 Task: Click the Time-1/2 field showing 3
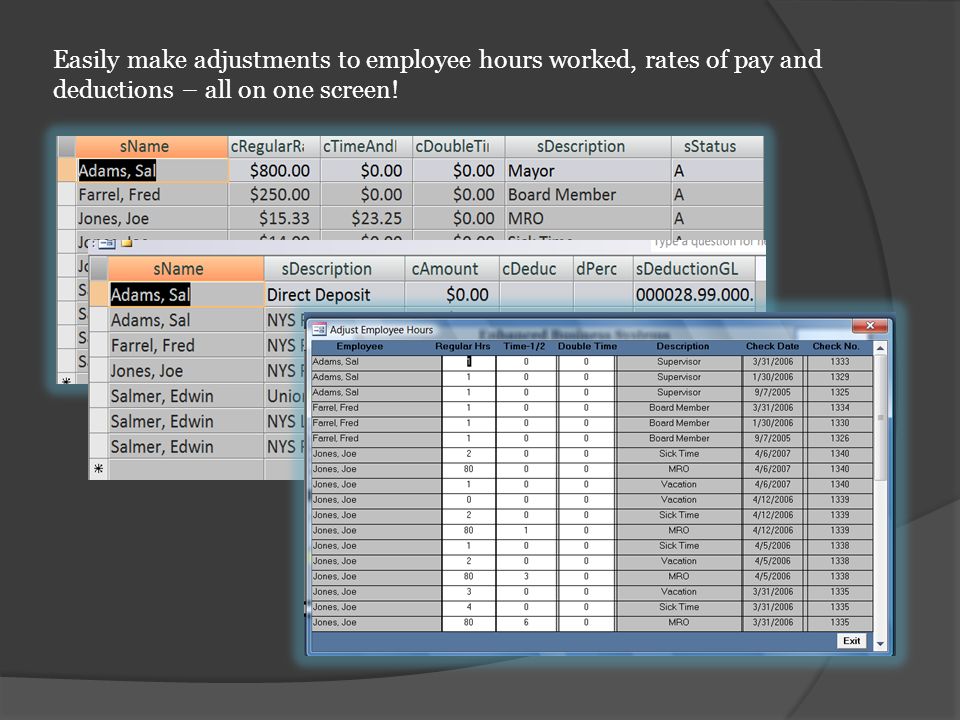(526, 576)
